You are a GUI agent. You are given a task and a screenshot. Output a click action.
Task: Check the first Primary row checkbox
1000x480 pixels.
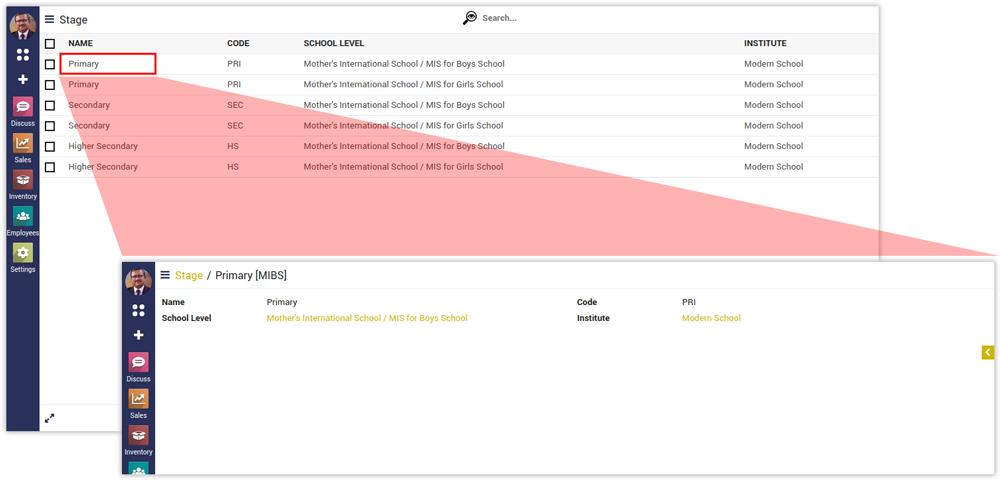pos(50,64)
